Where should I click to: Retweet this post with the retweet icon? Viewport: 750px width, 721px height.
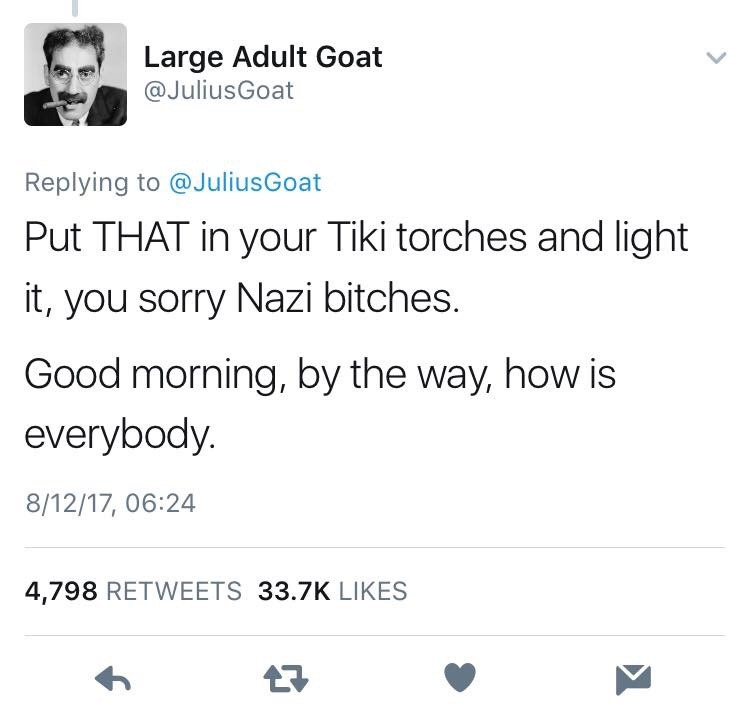[286, 678]
